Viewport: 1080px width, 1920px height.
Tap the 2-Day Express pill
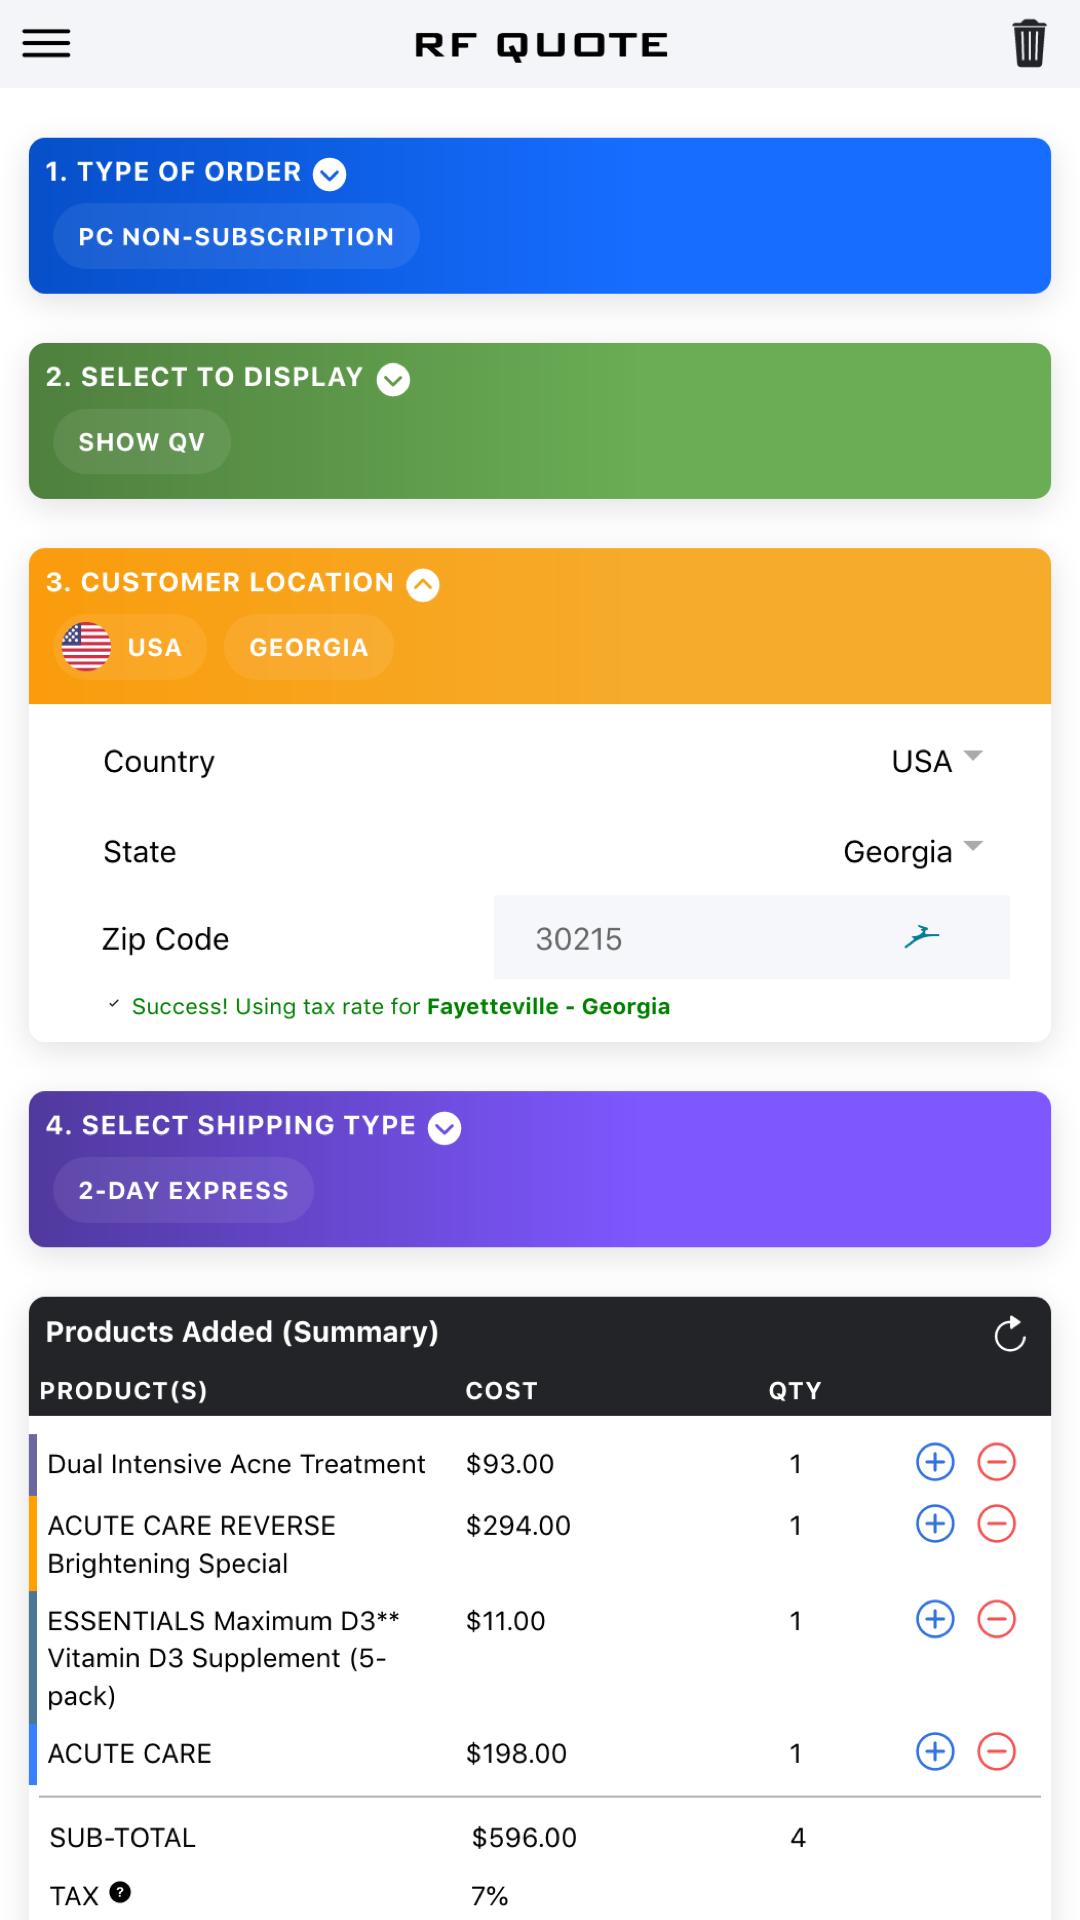[183, 1190]
